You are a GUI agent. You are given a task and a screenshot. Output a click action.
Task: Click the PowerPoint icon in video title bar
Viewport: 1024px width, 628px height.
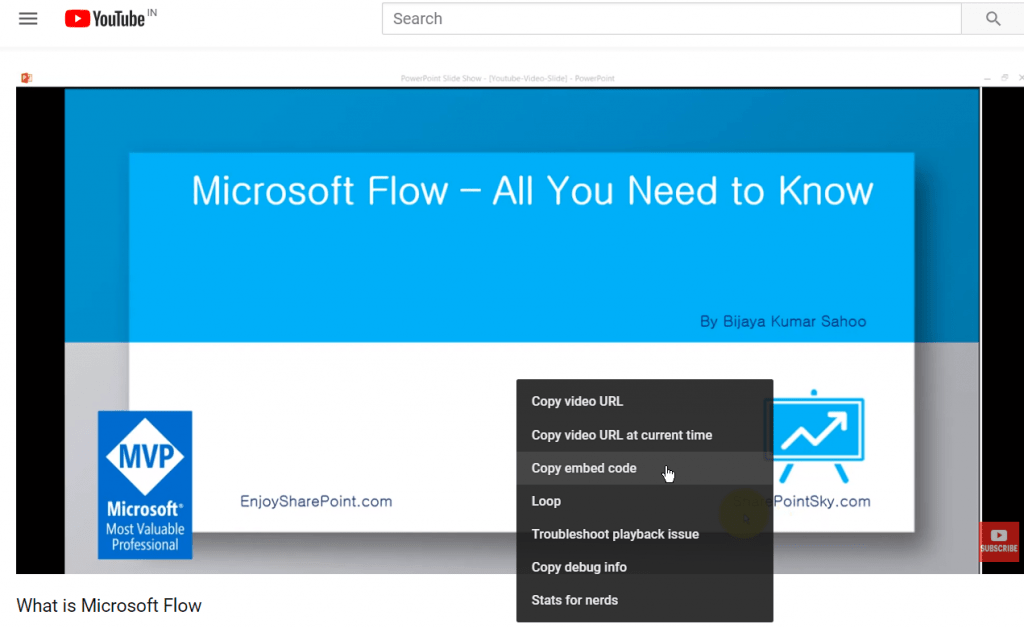(26, 78)
